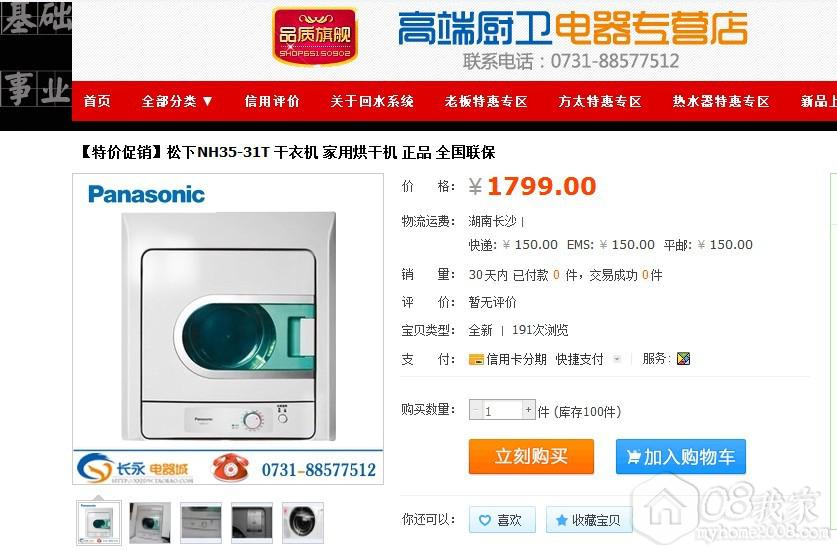This screenshot has width=837, height=550.
Task: Click the red telephone icon in the product image
Action: [x=230, y=467]
